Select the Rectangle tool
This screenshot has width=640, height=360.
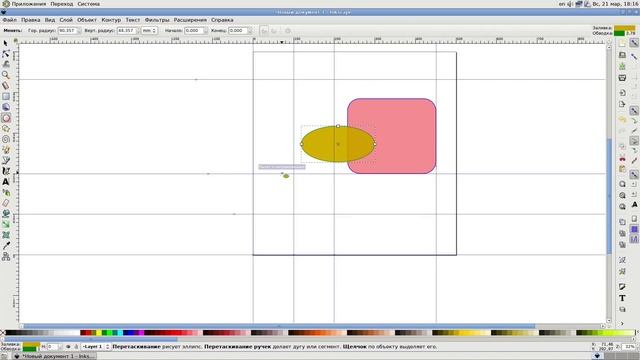(6, 97)
